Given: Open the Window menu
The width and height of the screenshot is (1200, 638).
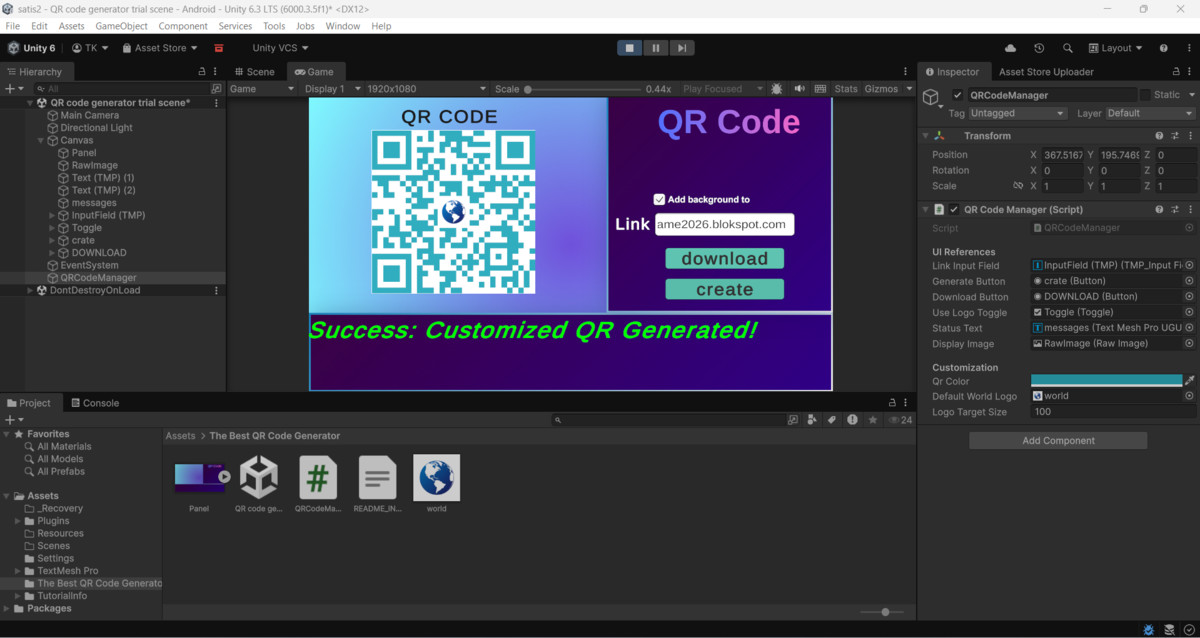Looking at the screenshot, I should [342, 26].
